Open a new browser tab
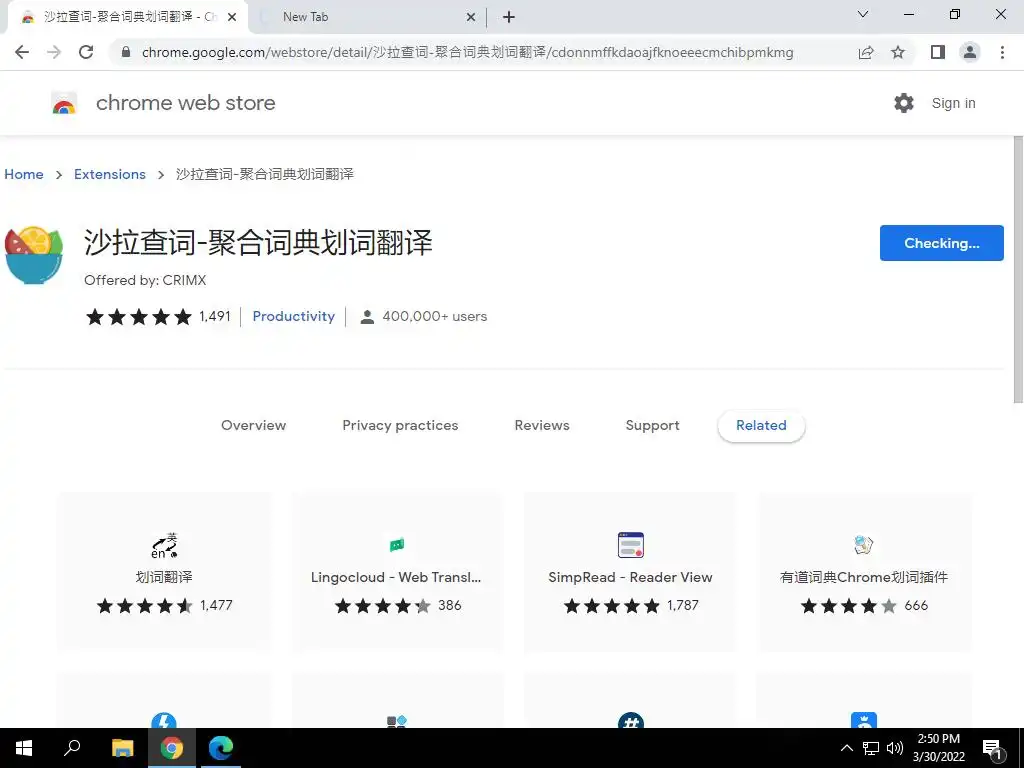Screen dimensions: 1024x768 [x=509, y=17]
